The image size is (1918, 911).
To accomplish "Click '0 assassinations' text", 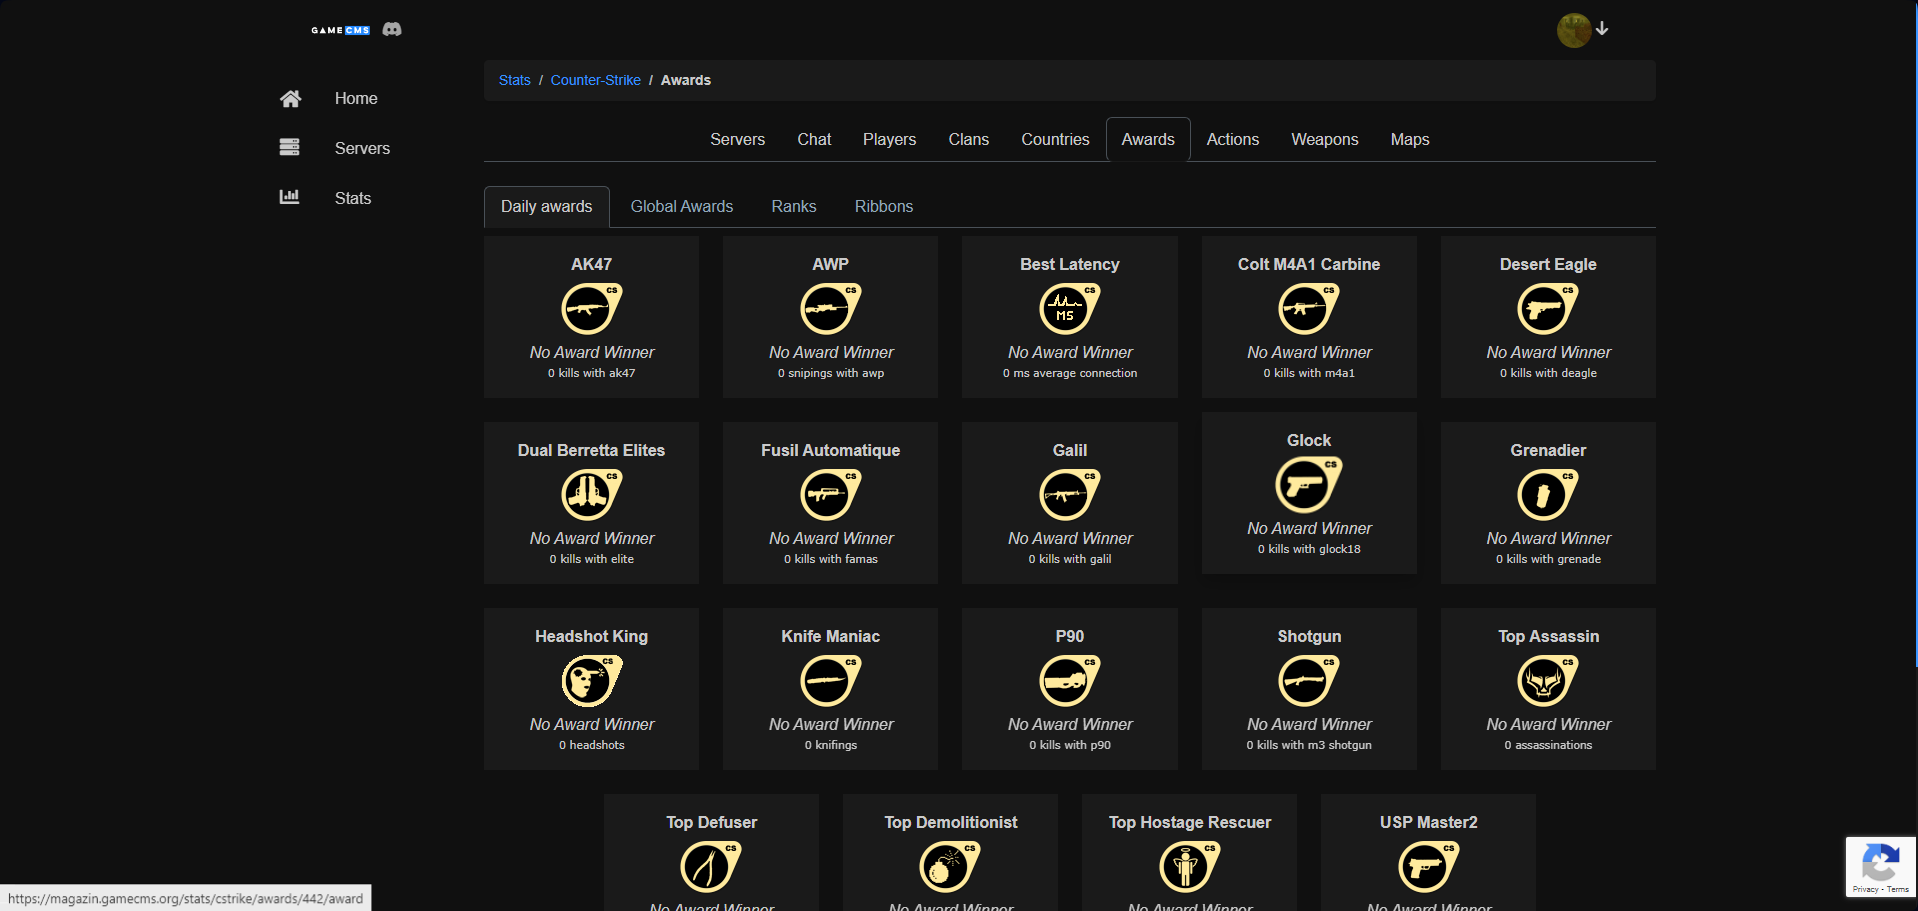I will [1547, 745].
